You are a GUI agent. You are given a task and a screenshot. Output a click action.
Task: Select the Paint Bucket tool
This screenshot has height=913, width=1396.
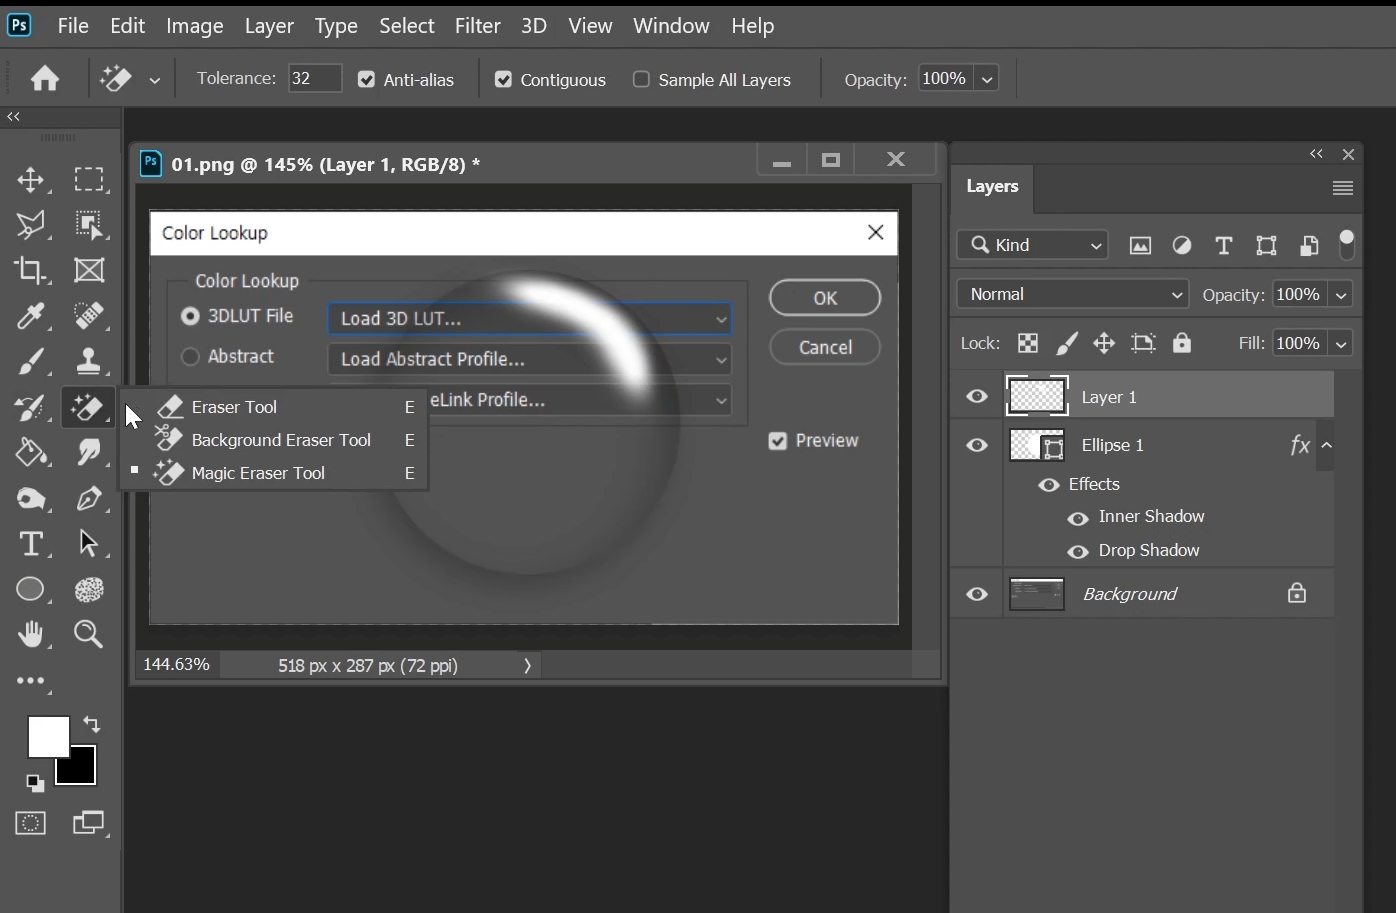tap(30, 452)
